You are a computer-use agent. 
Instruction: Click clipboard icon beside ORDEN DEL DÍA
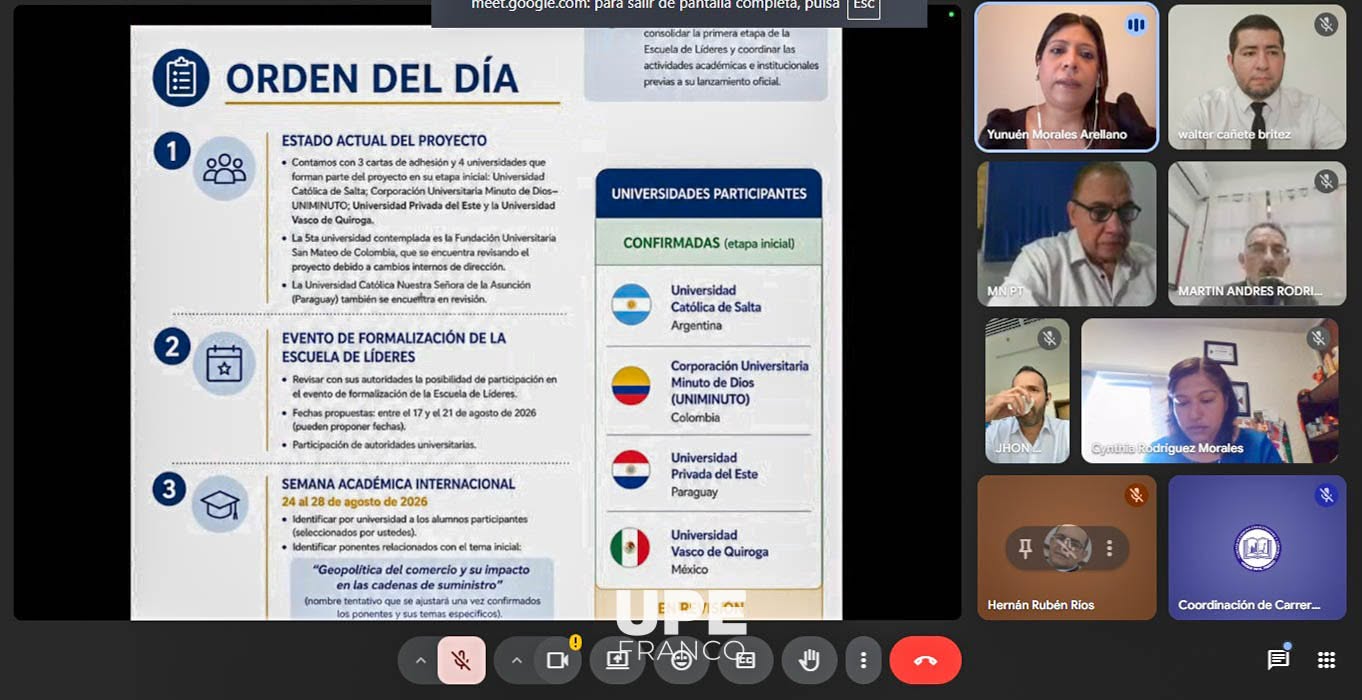(x=181, y=78)
